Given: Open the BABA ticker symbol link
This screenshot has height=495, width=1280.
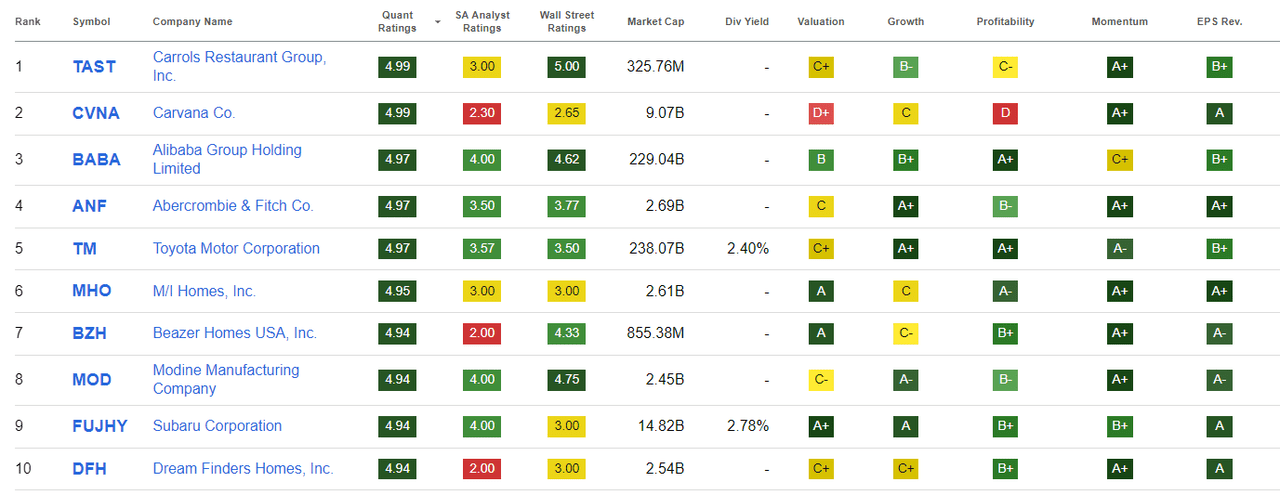Looking at the screenshot, I should point(96,159).
